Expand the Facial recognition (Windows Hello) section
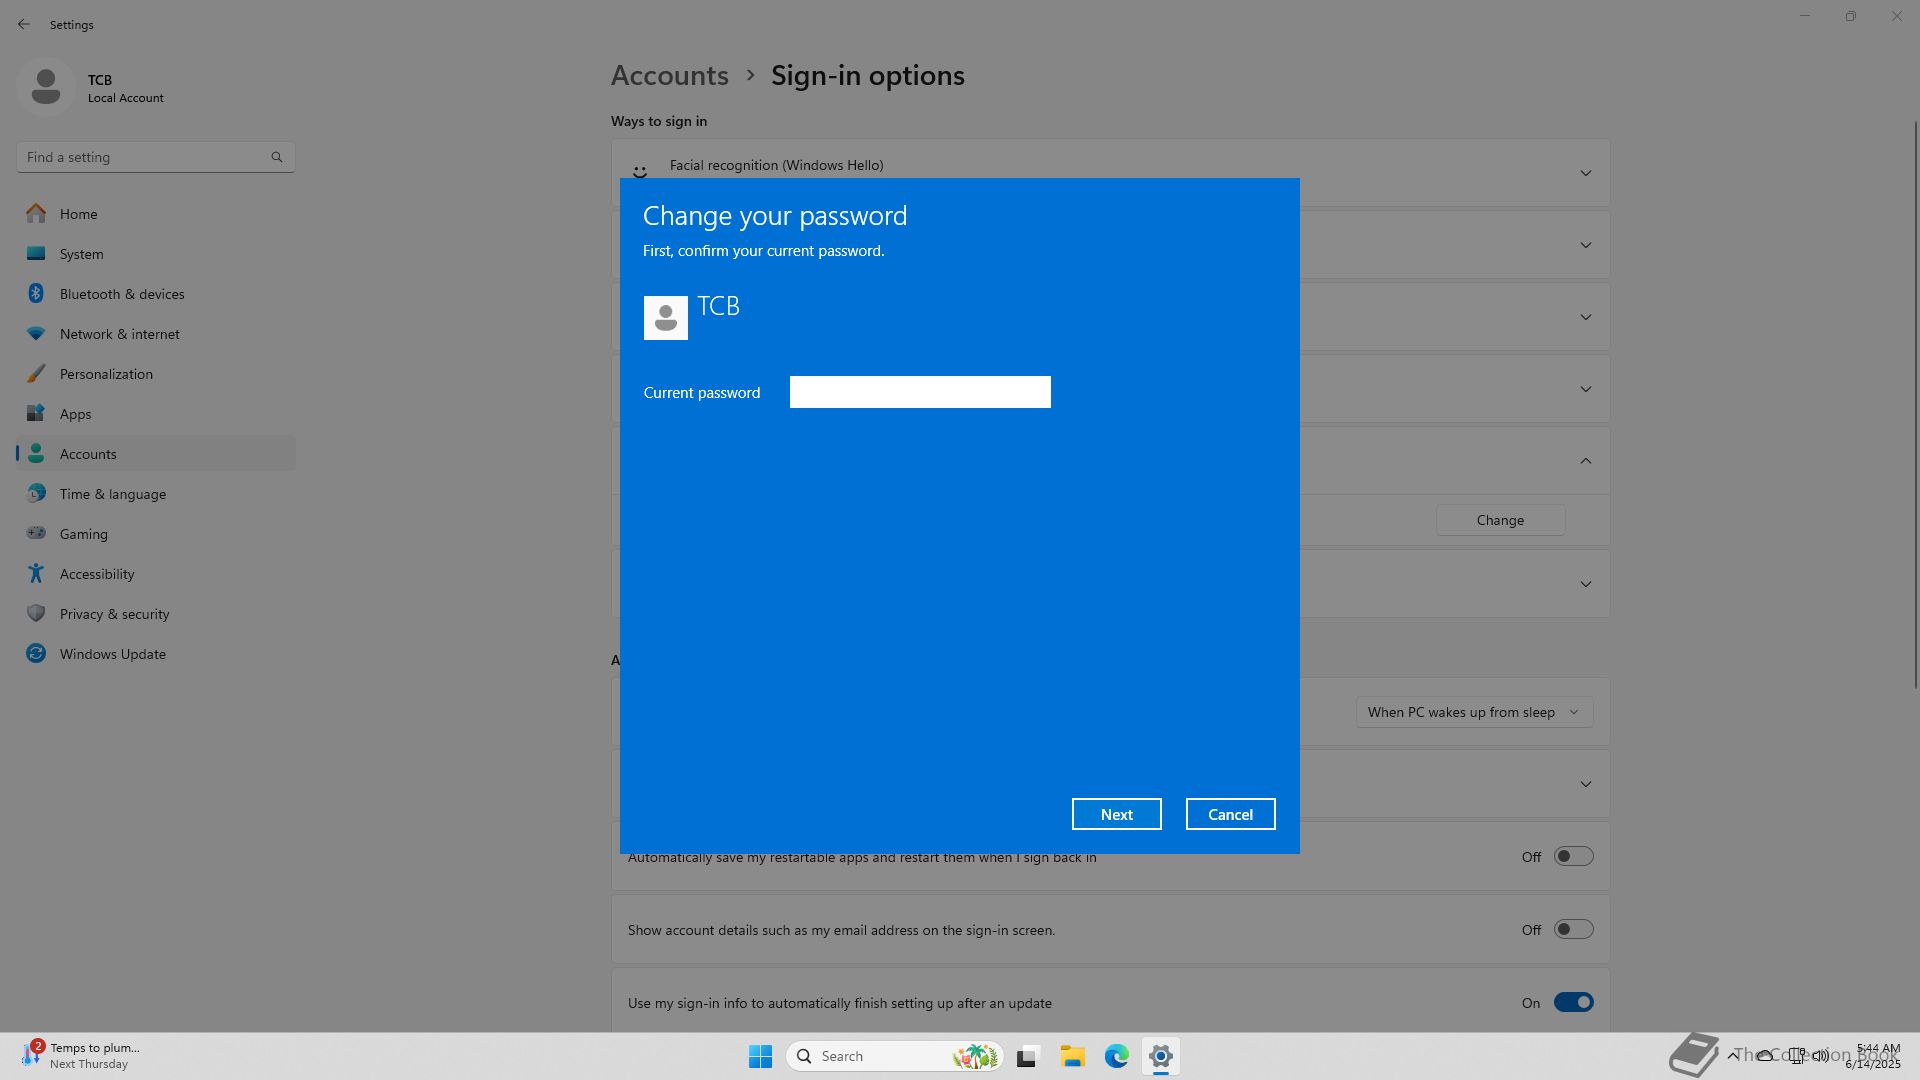Screen dimensions: 1920x1080 coord(1585,174)
